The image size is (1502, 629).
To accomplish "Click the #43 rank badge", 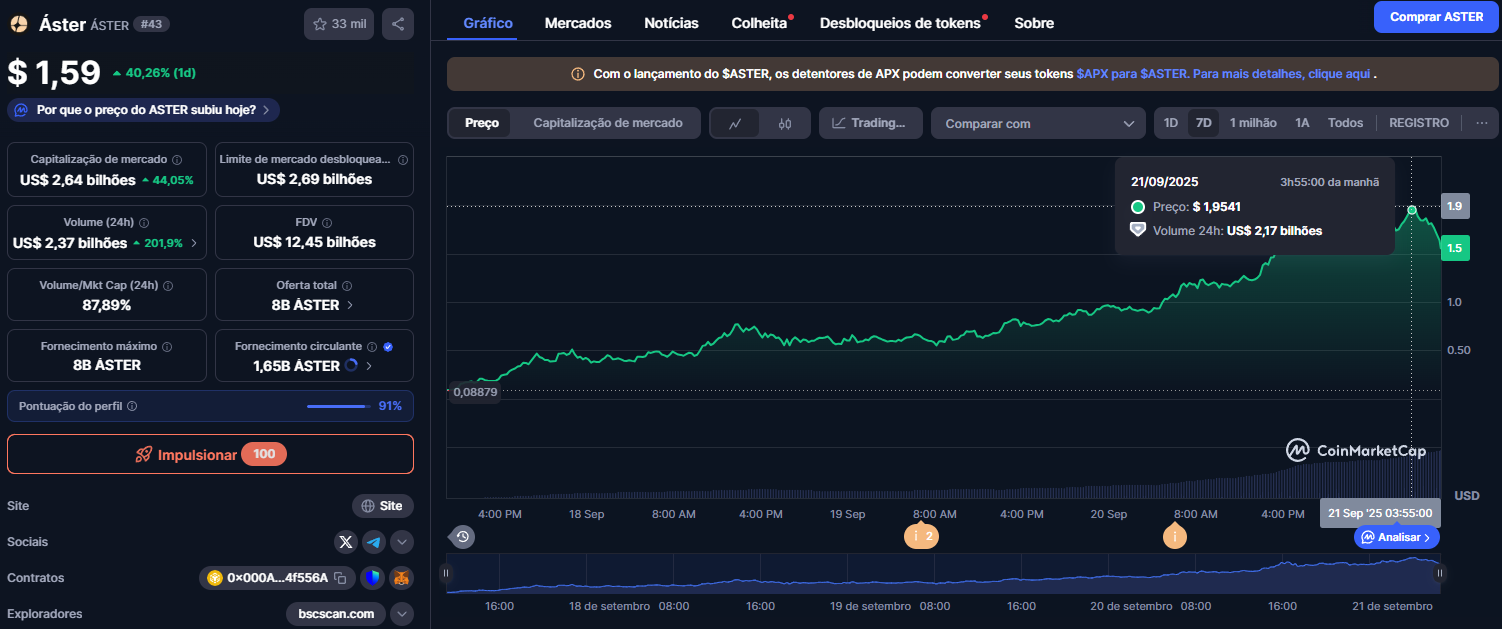I will tap(153, 24).
